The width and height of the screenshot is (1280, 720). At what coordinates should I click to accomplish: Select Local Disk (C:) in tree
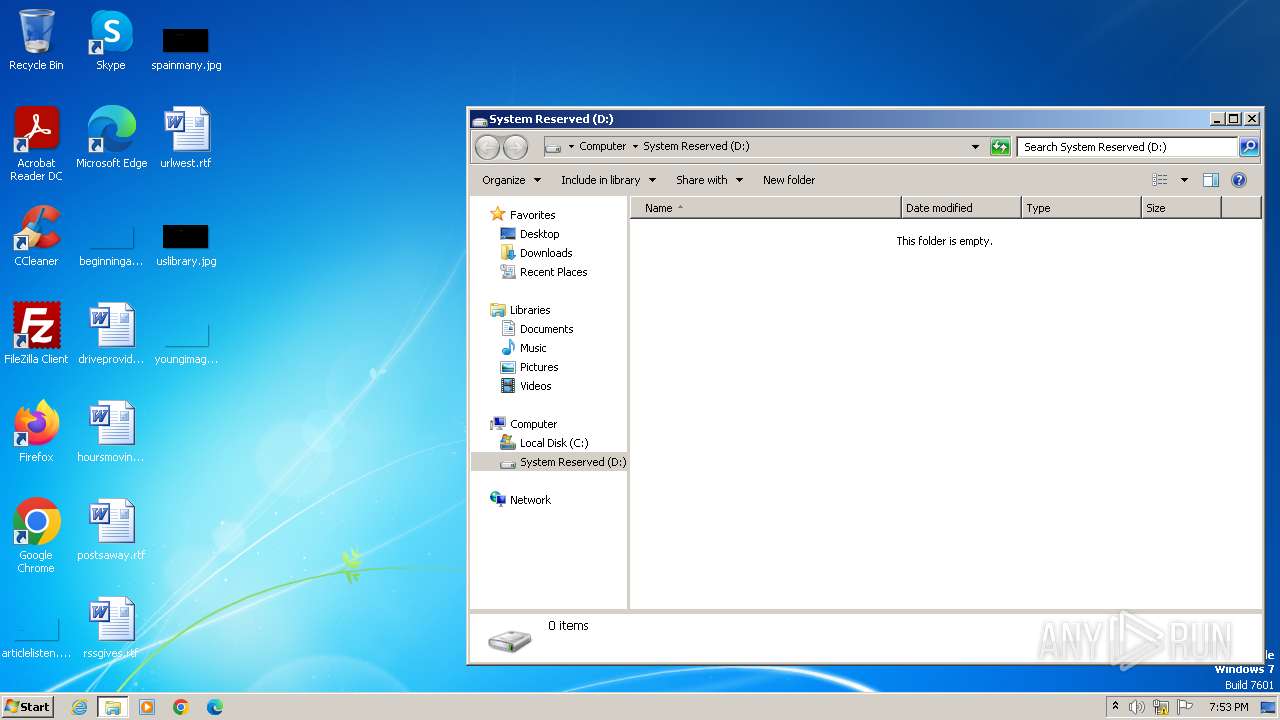(553, 443)
